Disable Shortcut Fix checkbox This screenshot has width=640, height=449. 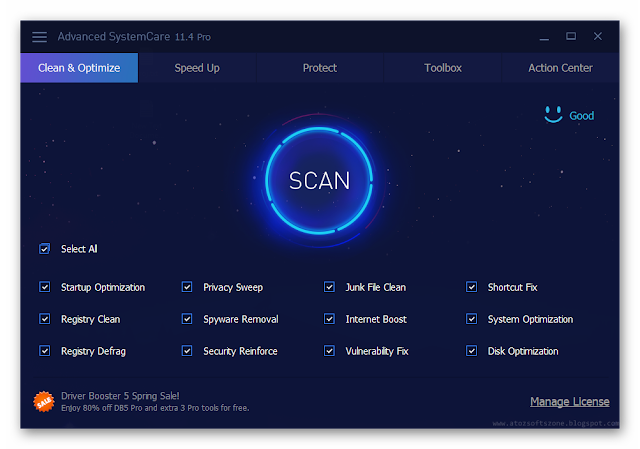click(471, 287)
